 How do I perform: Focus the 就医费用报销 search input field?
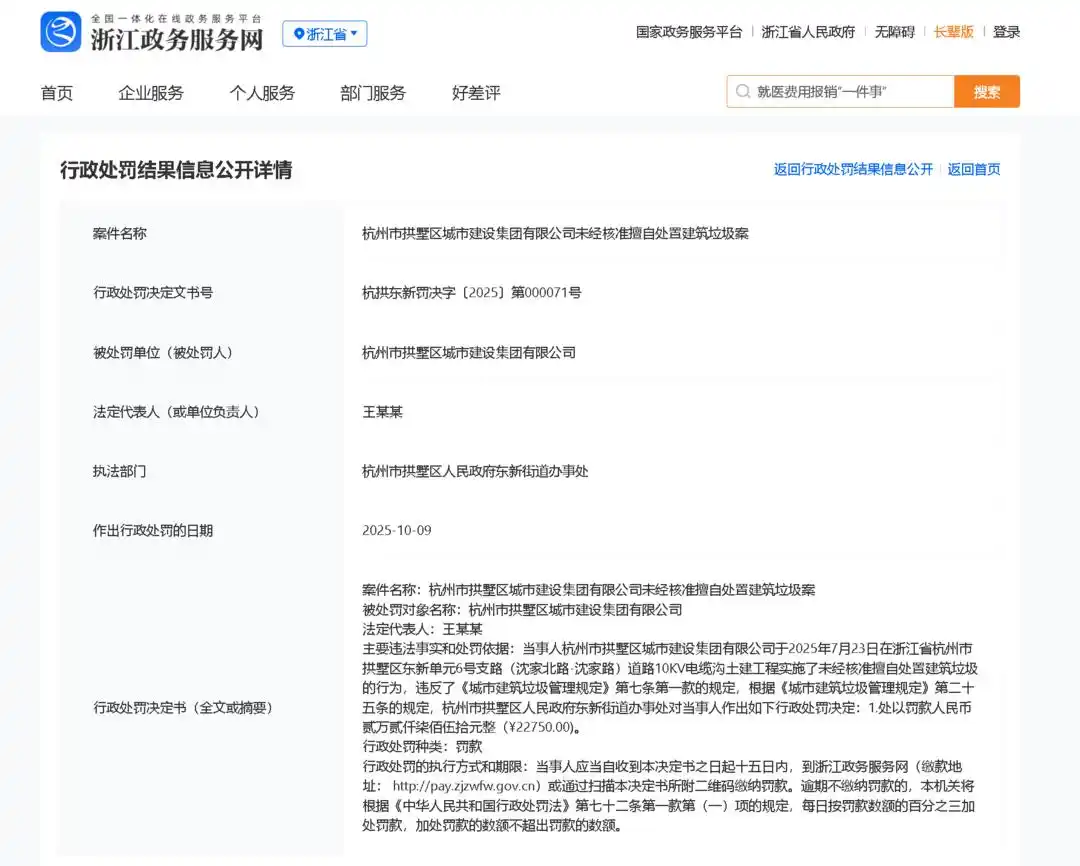coord(850,92)
